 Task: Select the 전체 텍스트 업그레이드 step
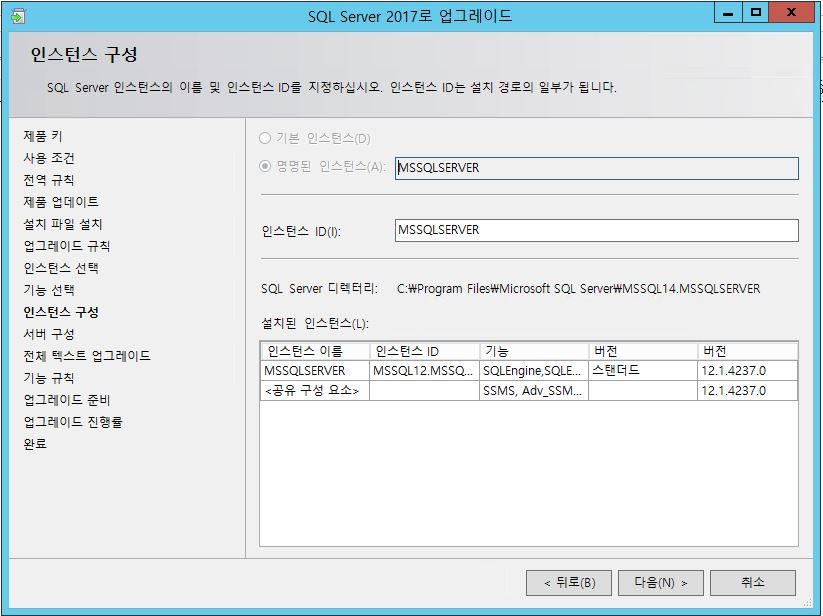87,356
